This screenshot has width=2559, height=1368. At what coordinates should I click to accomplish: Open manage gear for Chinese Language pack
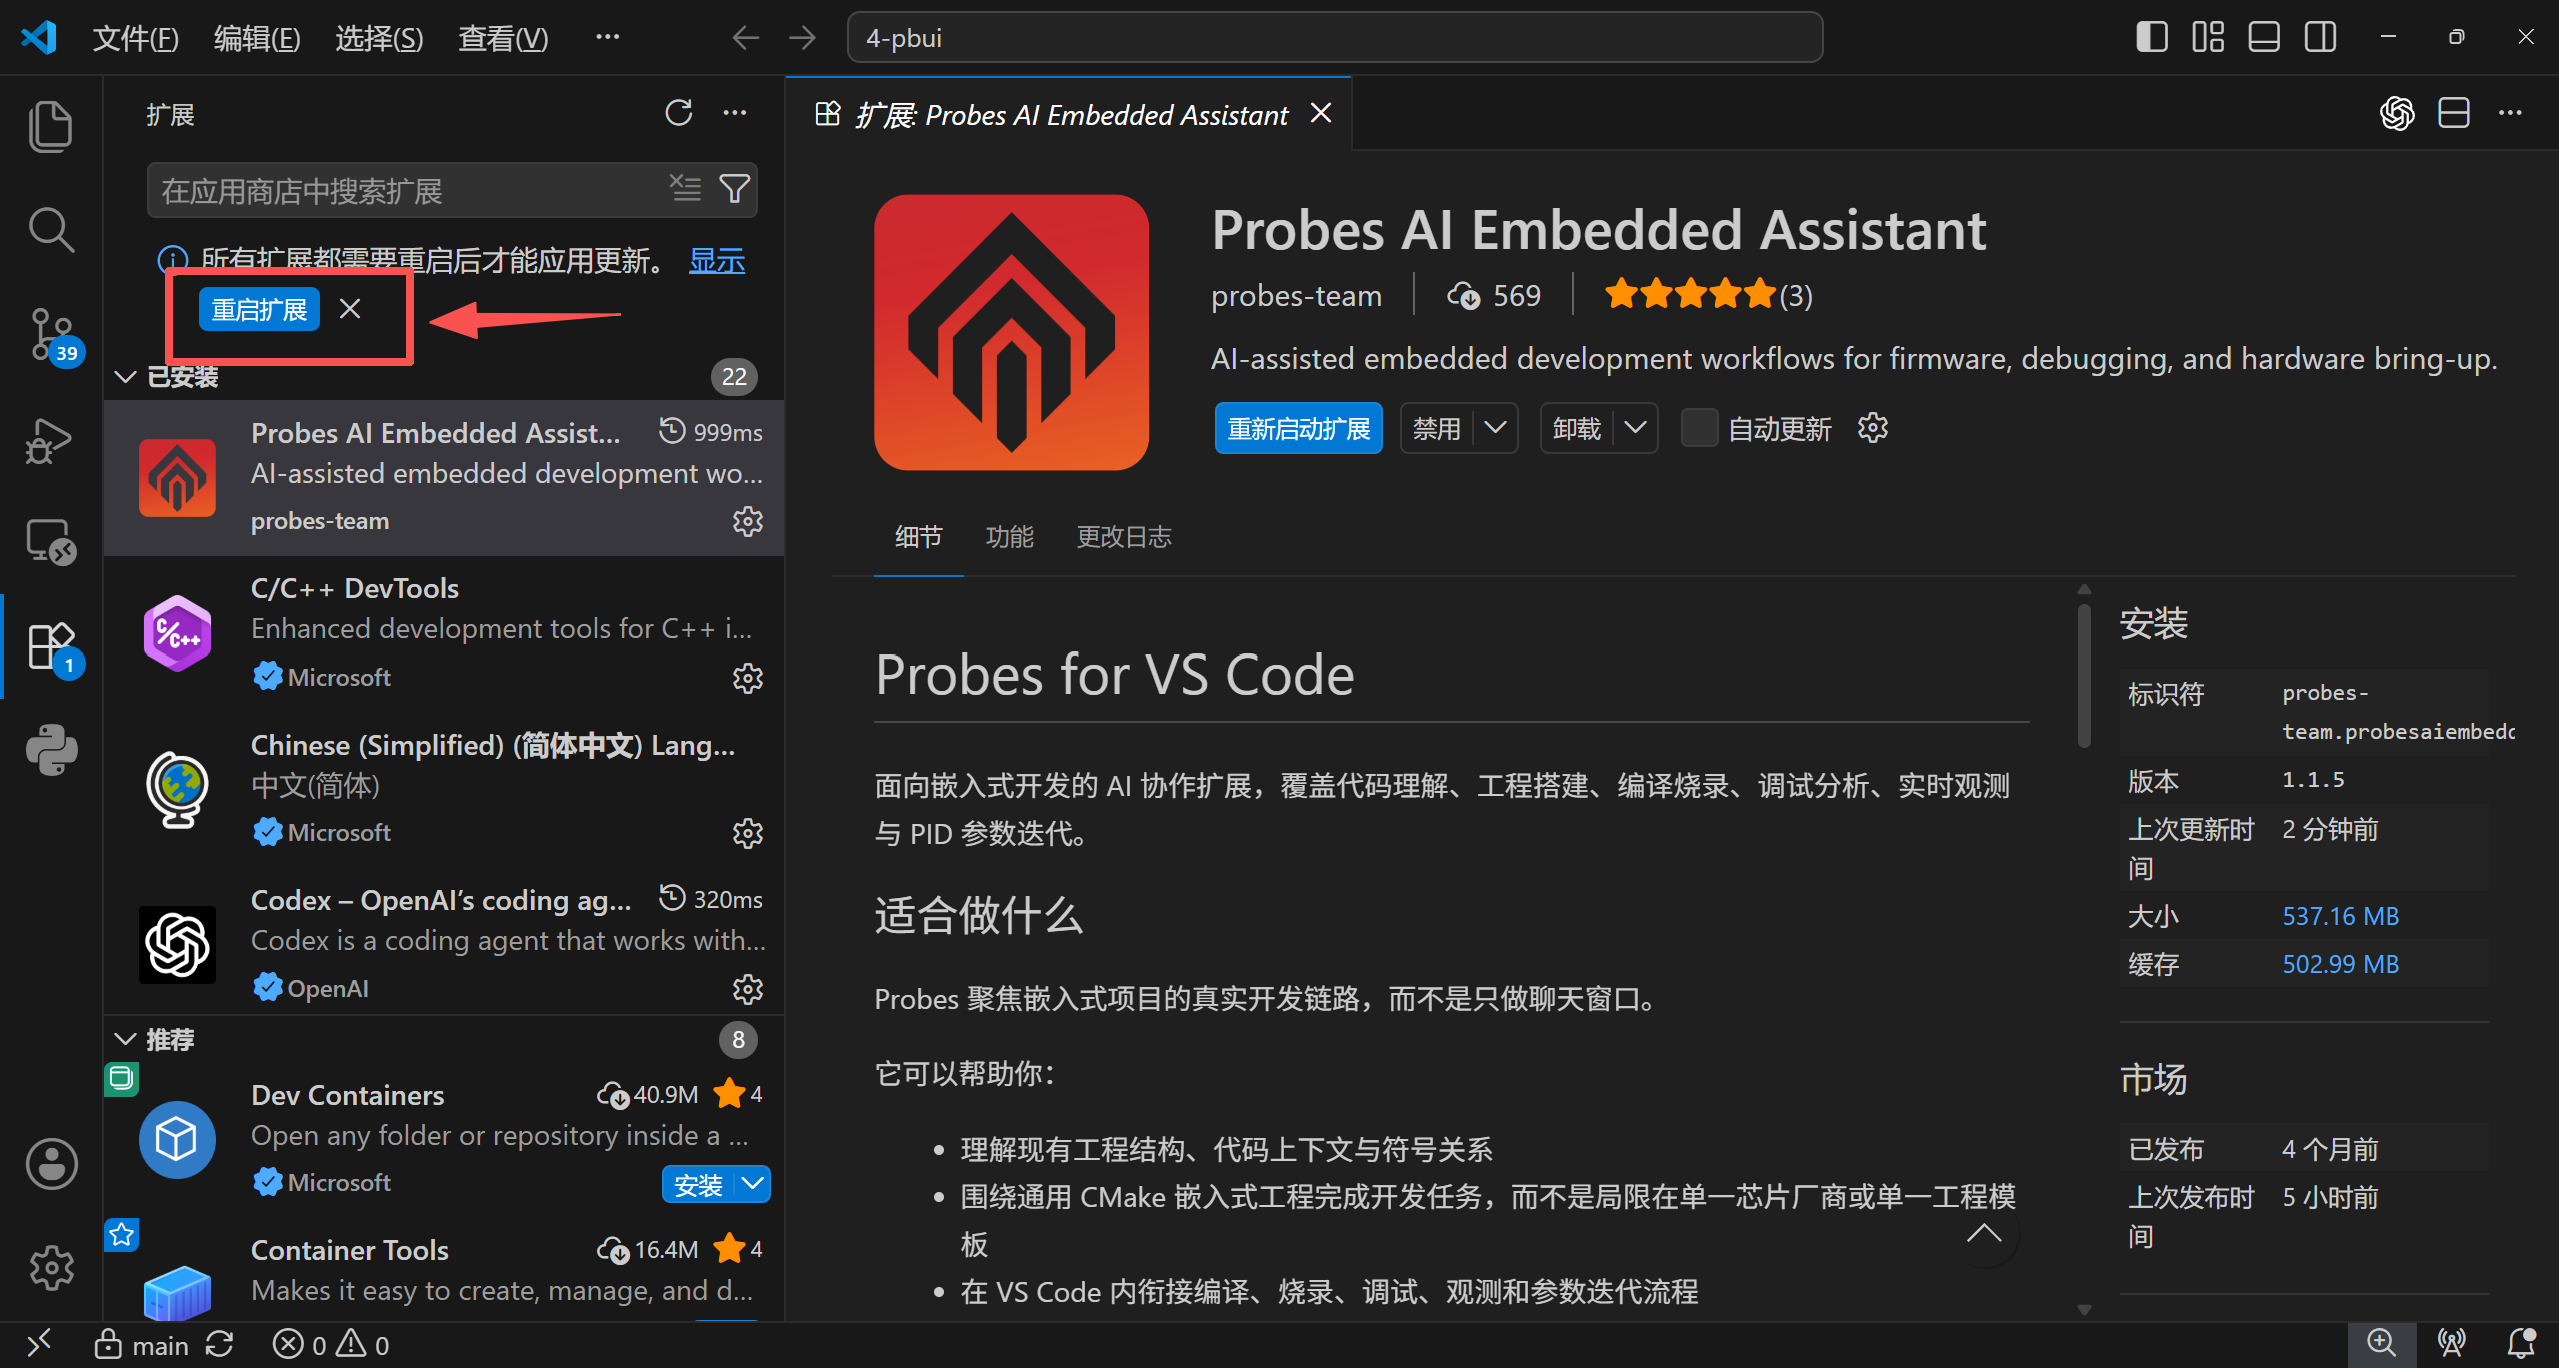tap(748, 833)
